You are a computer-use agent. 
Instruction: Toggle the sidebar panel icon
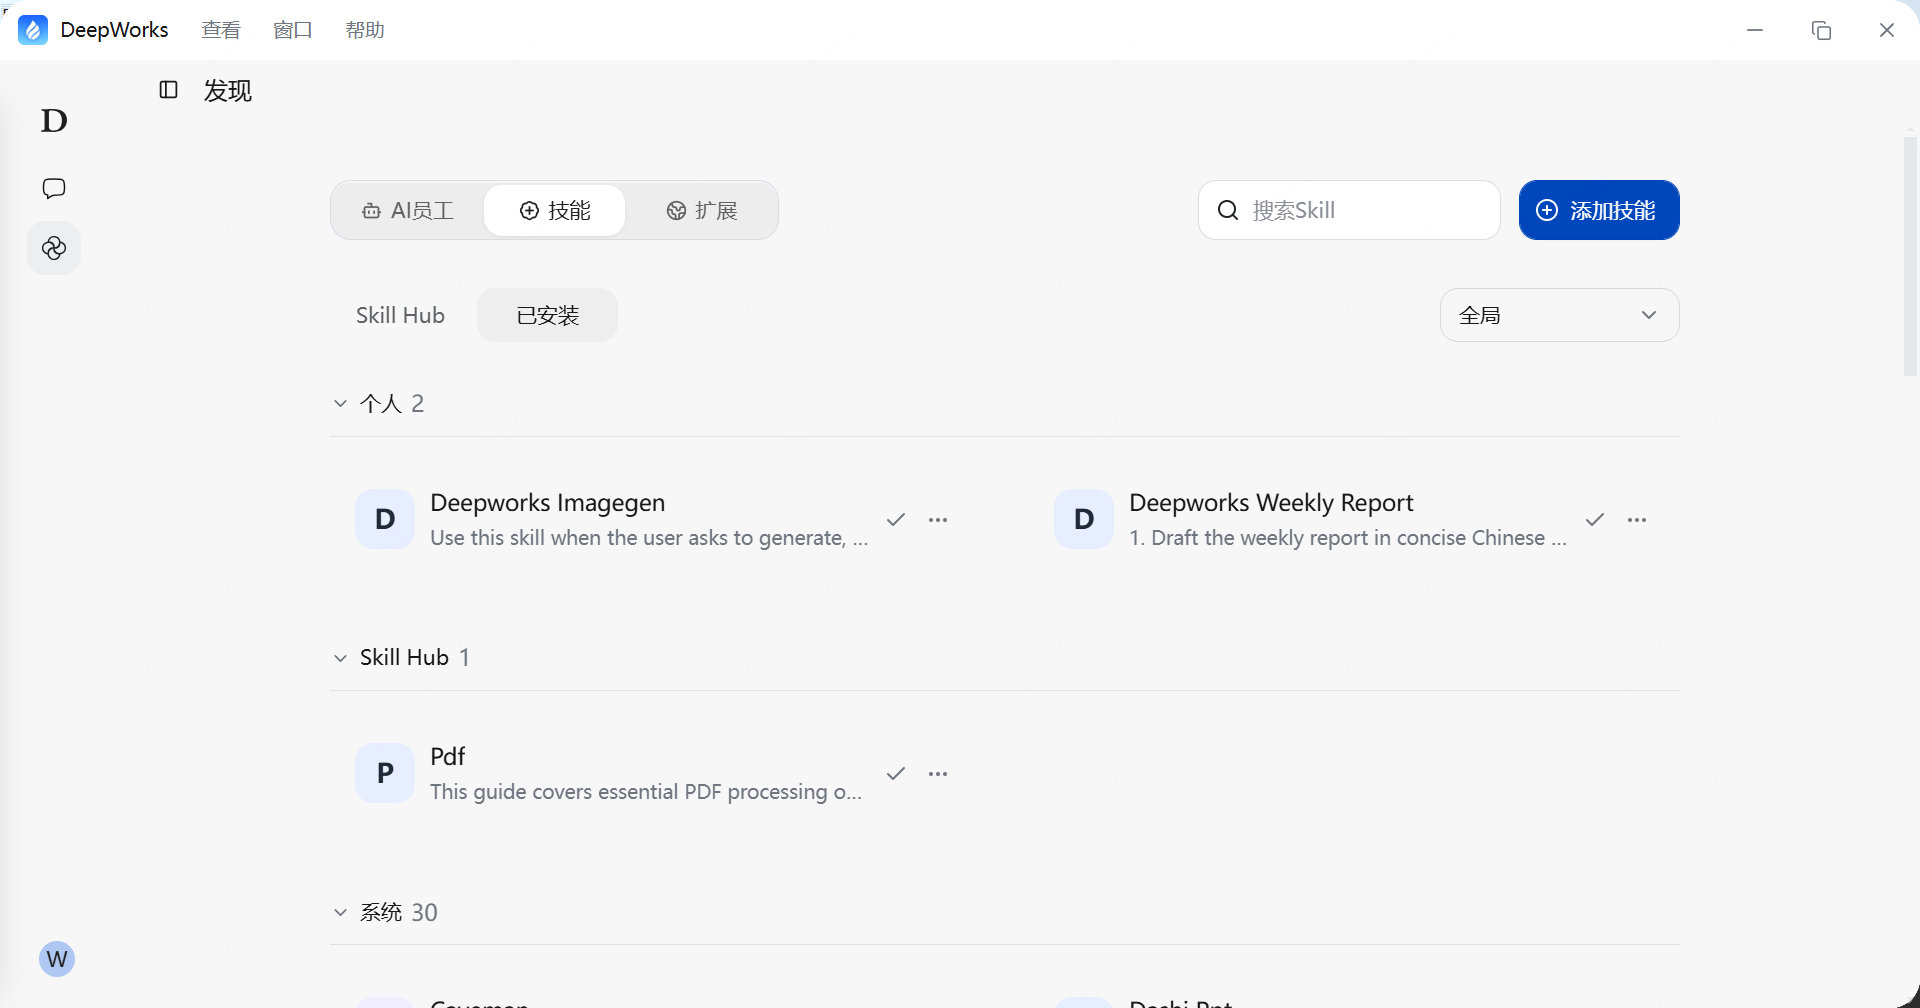169,90
